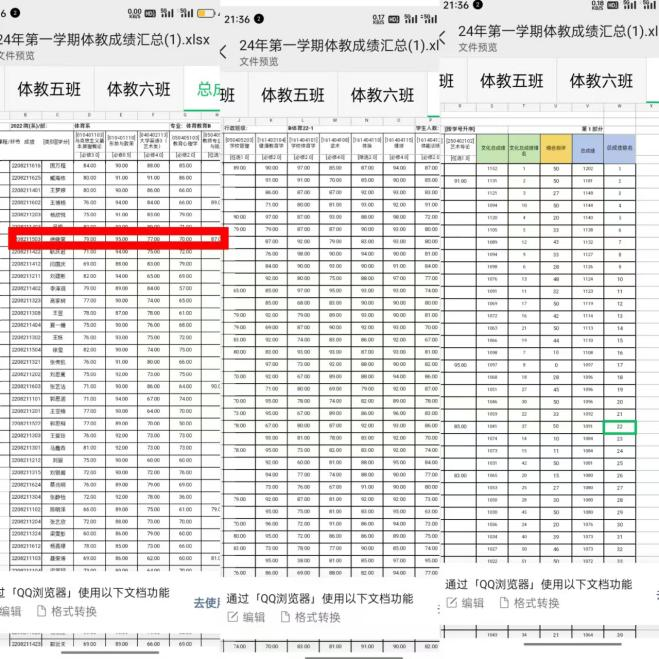This screenshot has height=659, width=659.
Task: Tap the notification badge beside 21:36 in the middle
Action: (260, 19)
